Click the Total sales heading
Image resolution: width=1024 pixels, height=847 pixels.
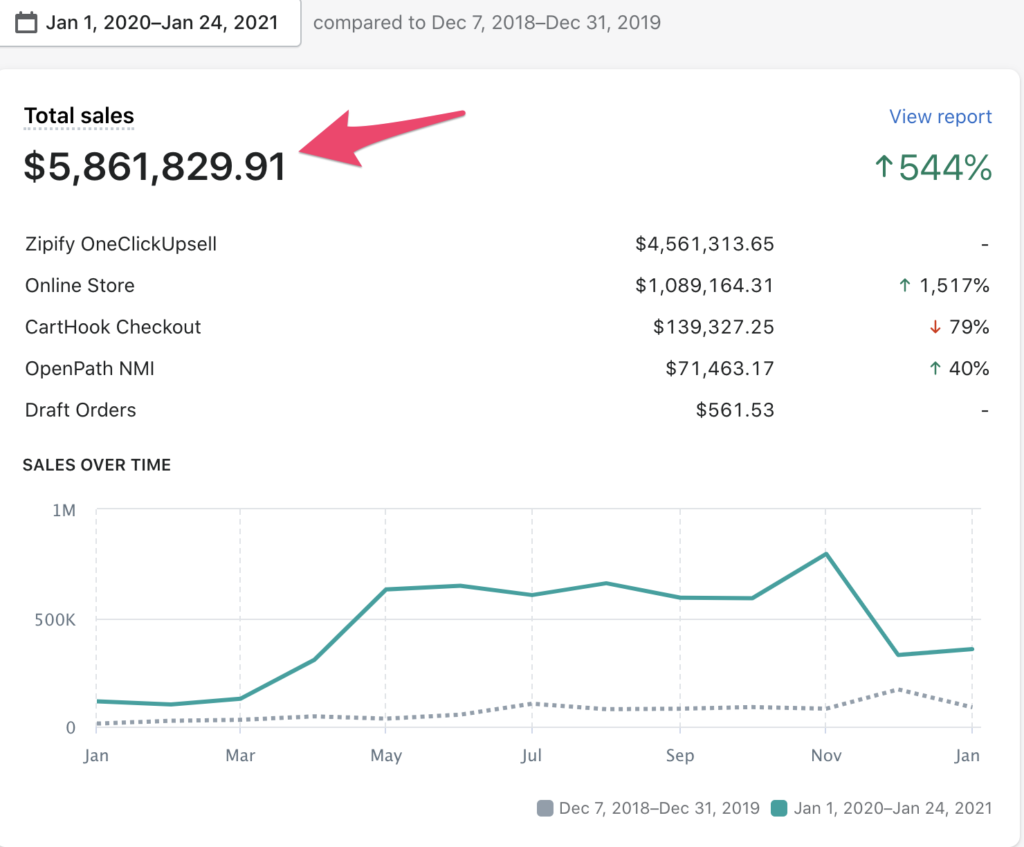coord(79,117)
